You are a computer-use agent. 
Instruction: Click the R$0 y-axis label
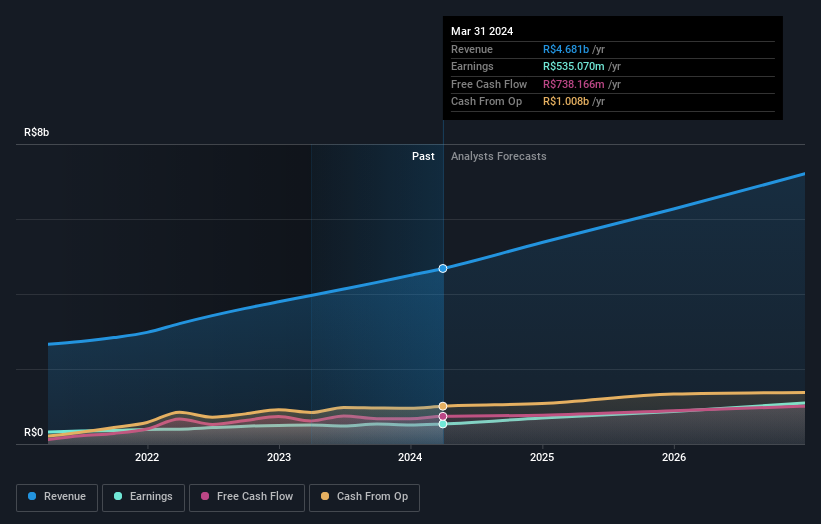[34, 432]
